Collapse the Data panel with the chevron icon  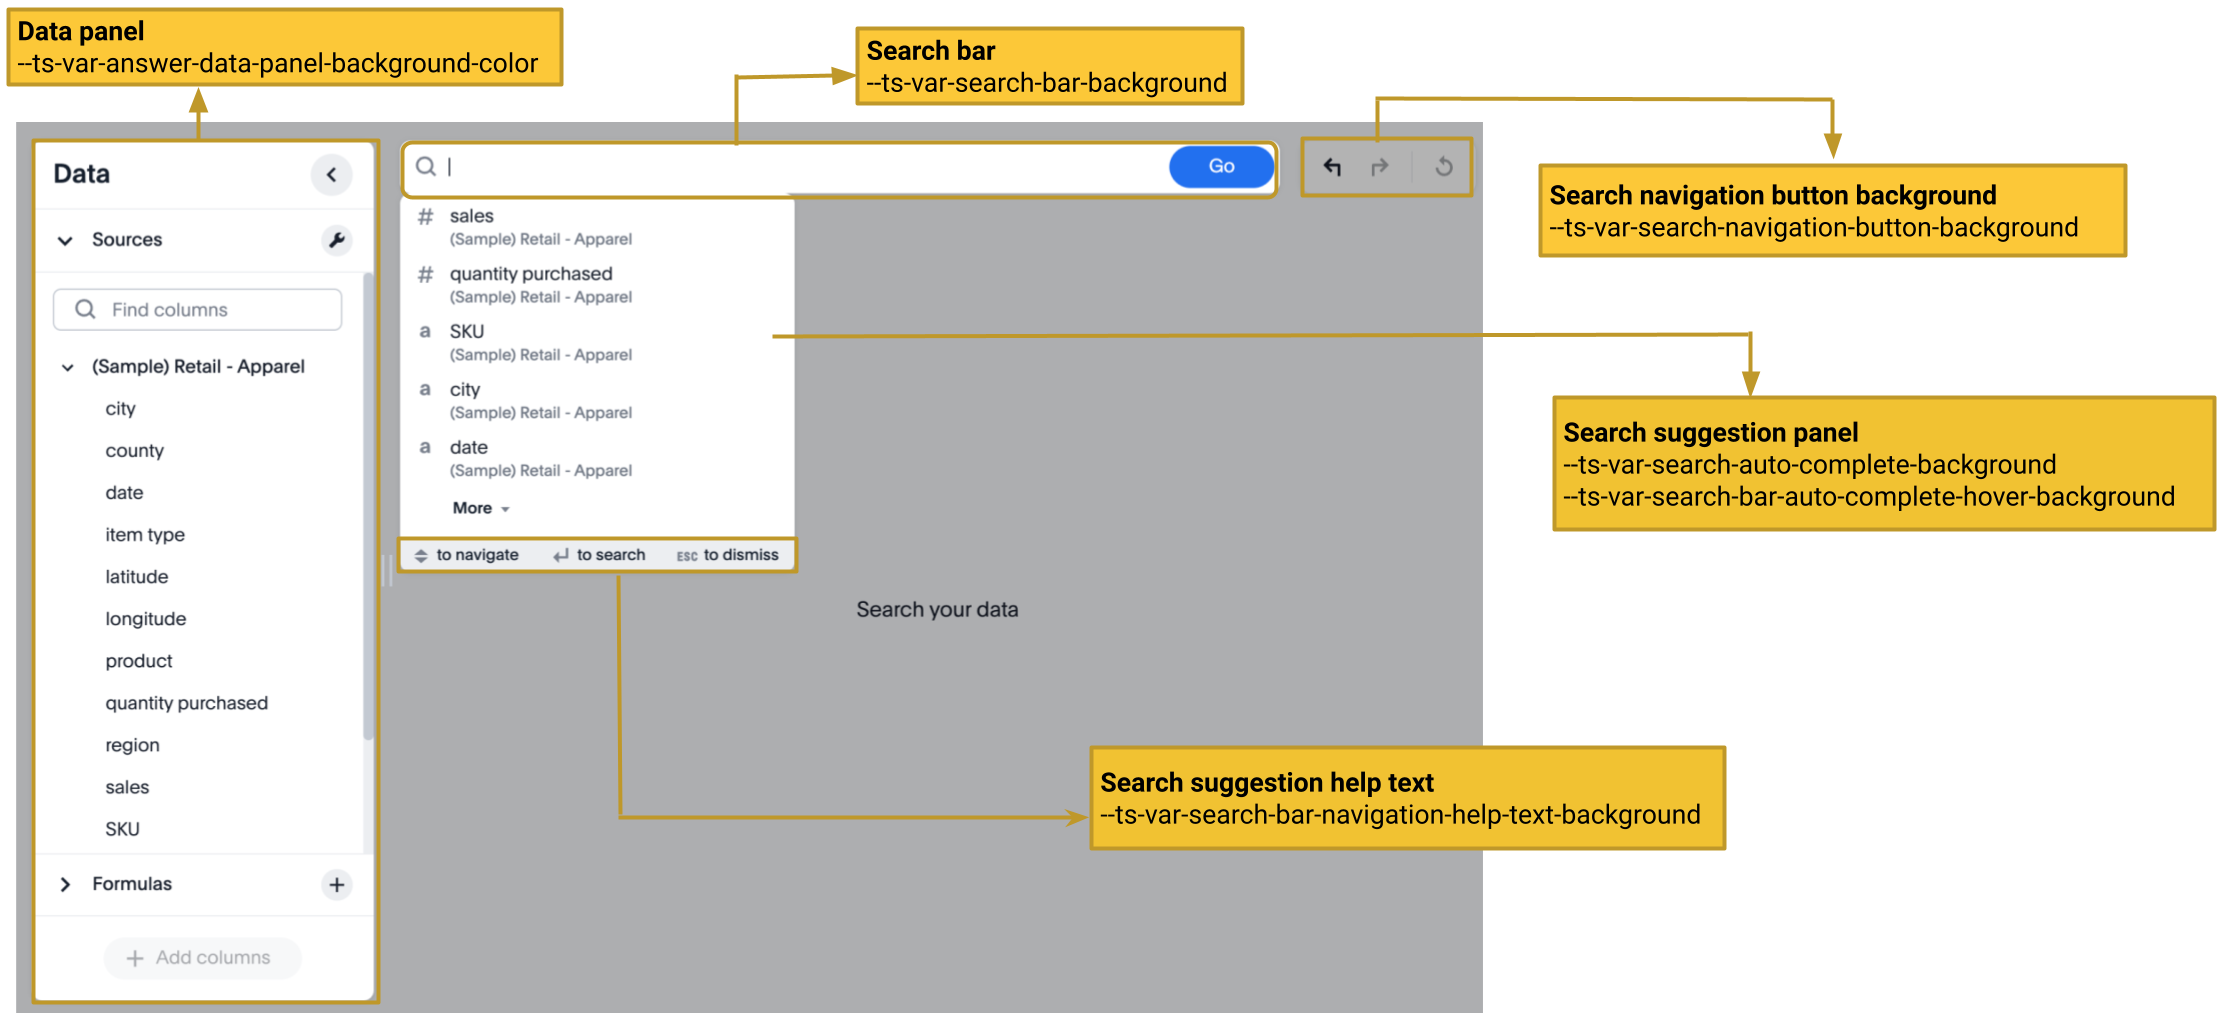332,174
